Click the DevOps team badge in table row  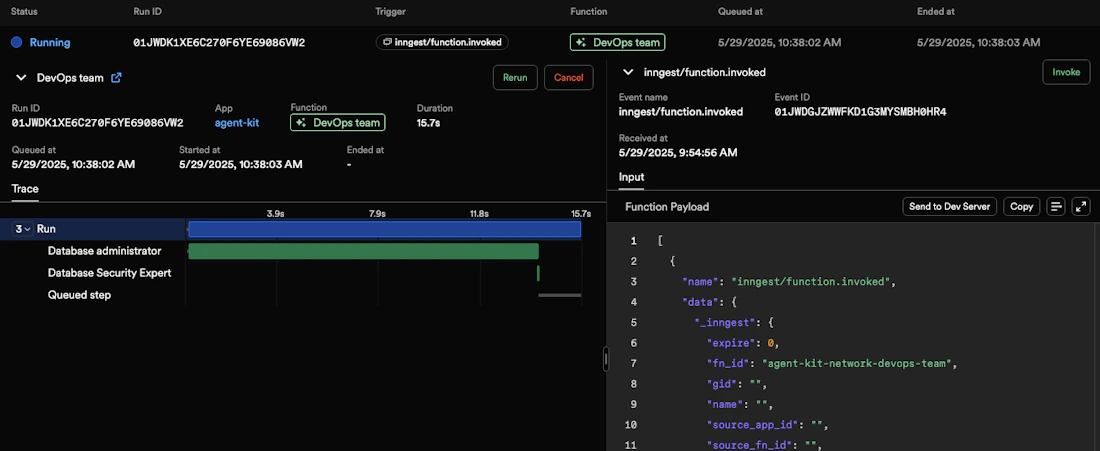617,42
